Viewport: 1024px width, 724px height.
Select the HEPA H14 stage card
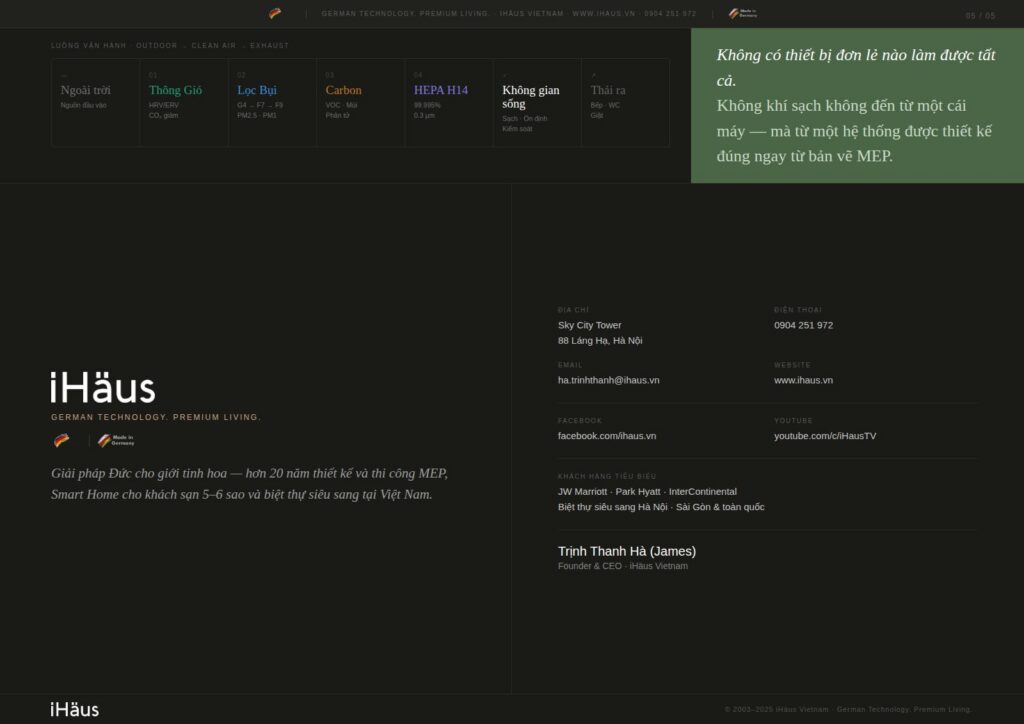tap(448, 103)
